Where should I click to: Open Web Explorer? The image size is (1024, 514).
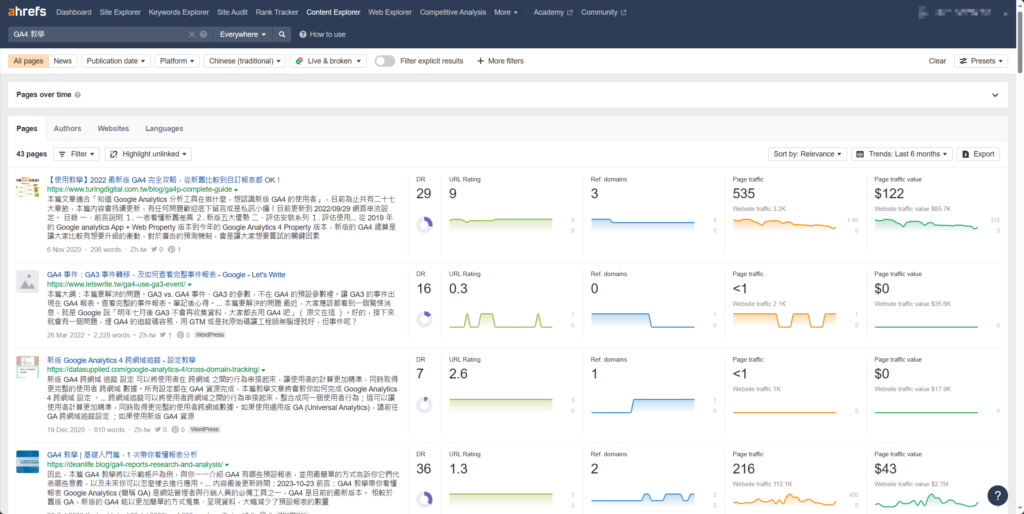tap(390, 12)
